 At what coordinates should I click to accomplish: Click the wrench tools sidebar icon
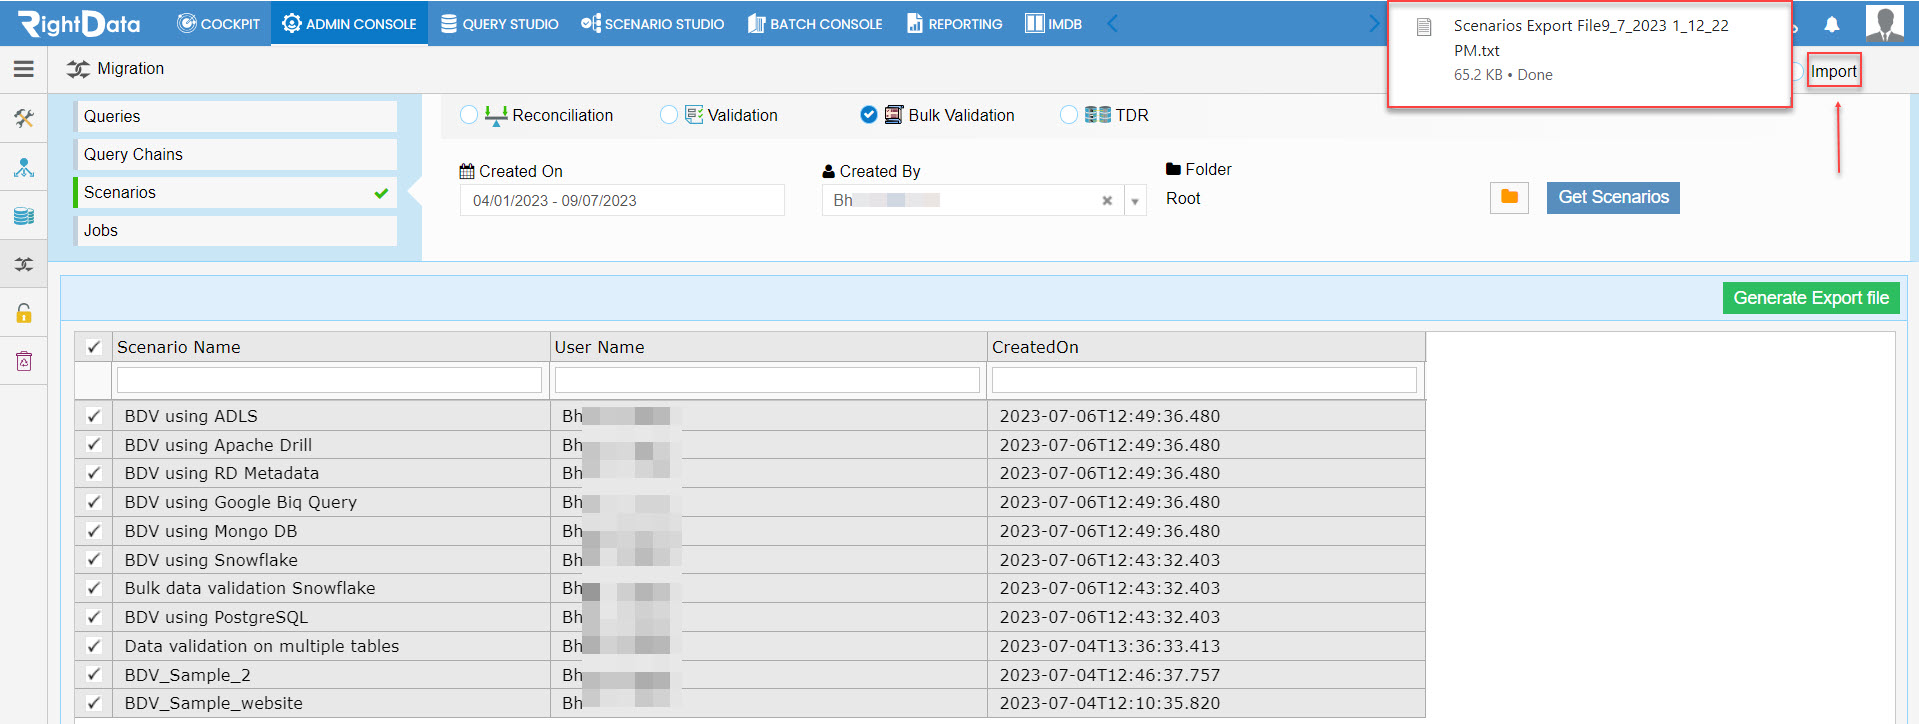tap(24, 118)
